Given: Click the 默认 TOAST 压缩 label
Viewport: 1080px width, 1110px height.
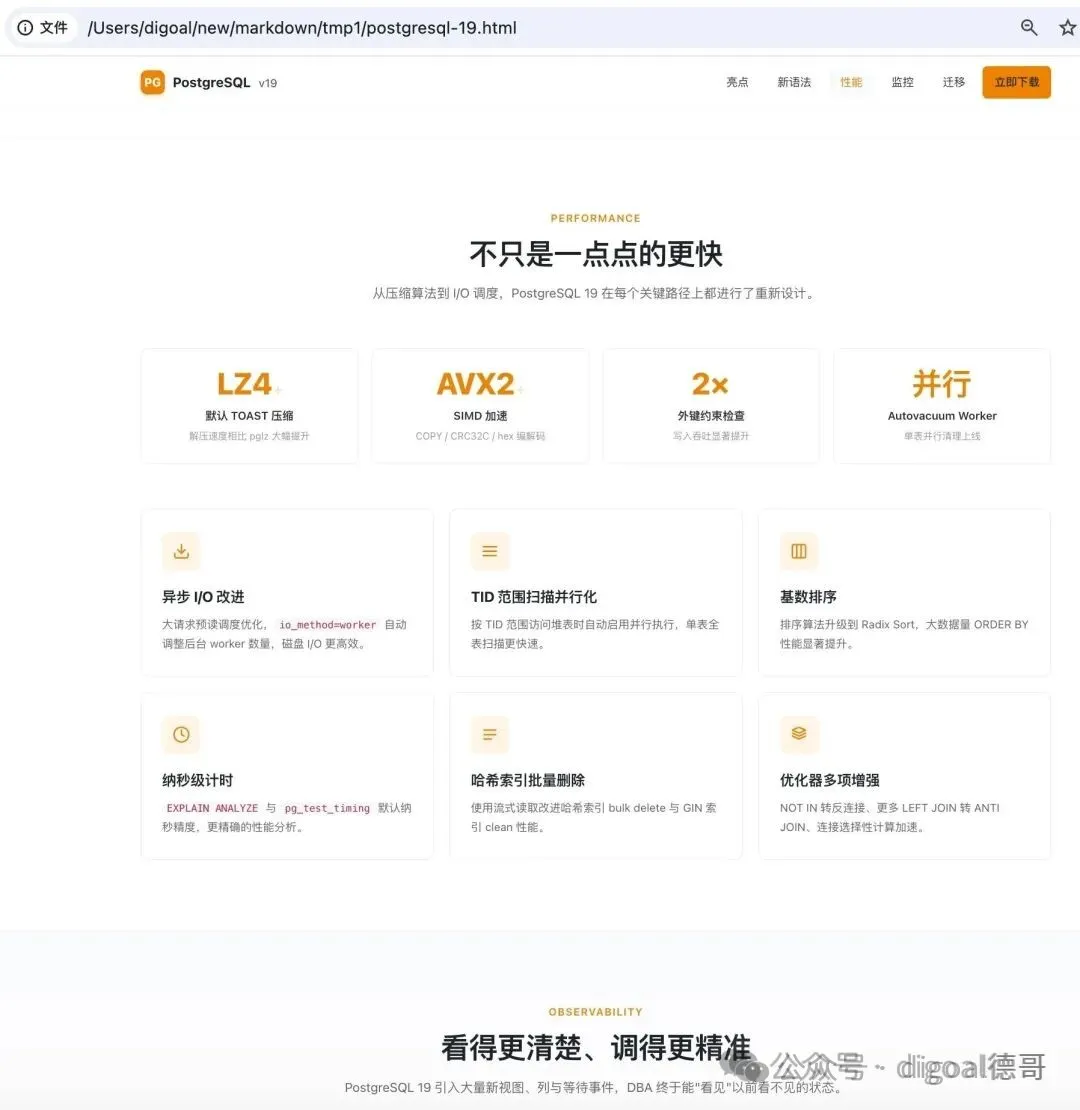Looking at the screenshot, I should [249, 416].
